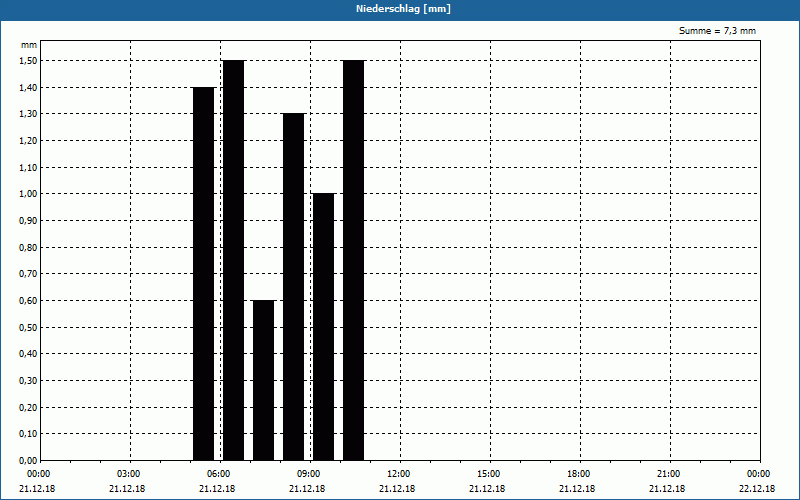The image size is (800, 500).
Task: Click the 0,70 y-axis label
Action: pyautogui.click(x=28, y=274)
